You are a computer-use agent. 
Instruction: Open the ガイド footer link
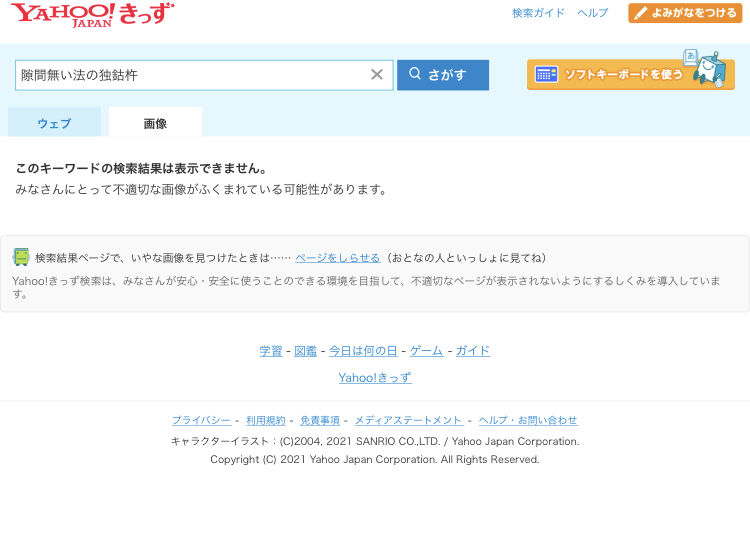click(x=473, y=351)
